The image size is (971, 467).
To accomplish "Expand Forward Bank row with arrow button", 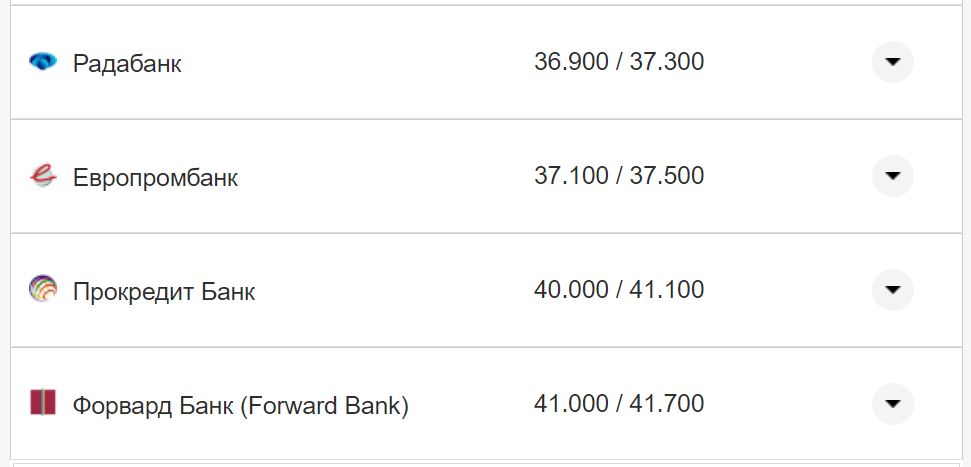I will 892,404.
